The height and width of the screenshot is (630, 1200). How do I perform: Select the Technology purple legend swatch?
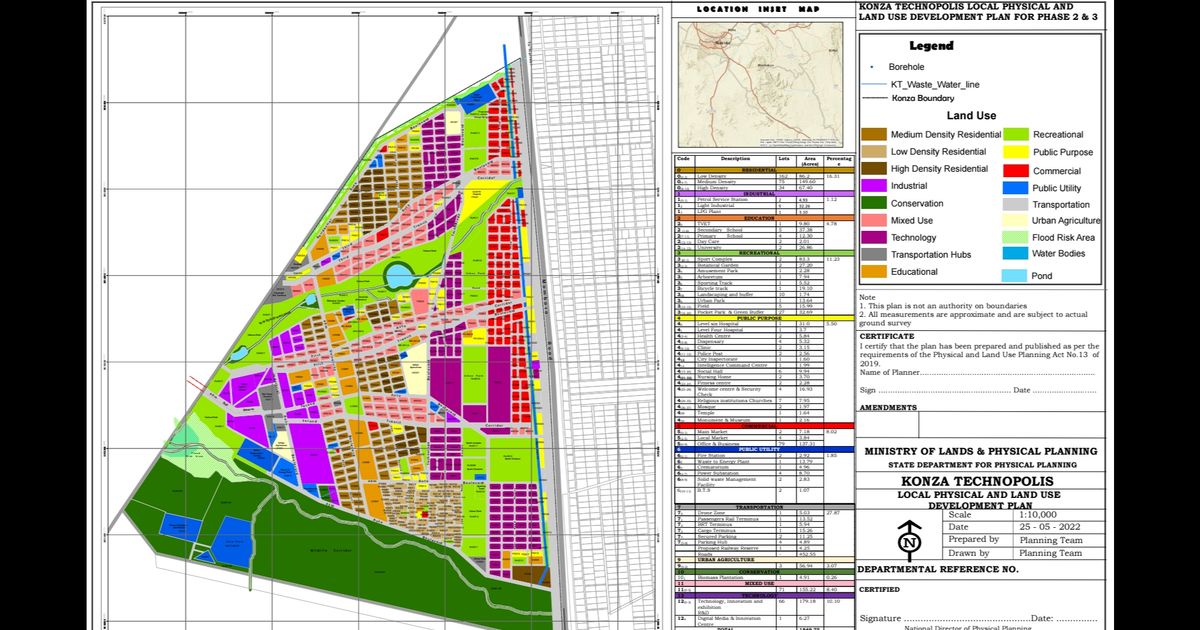point(874,237)
